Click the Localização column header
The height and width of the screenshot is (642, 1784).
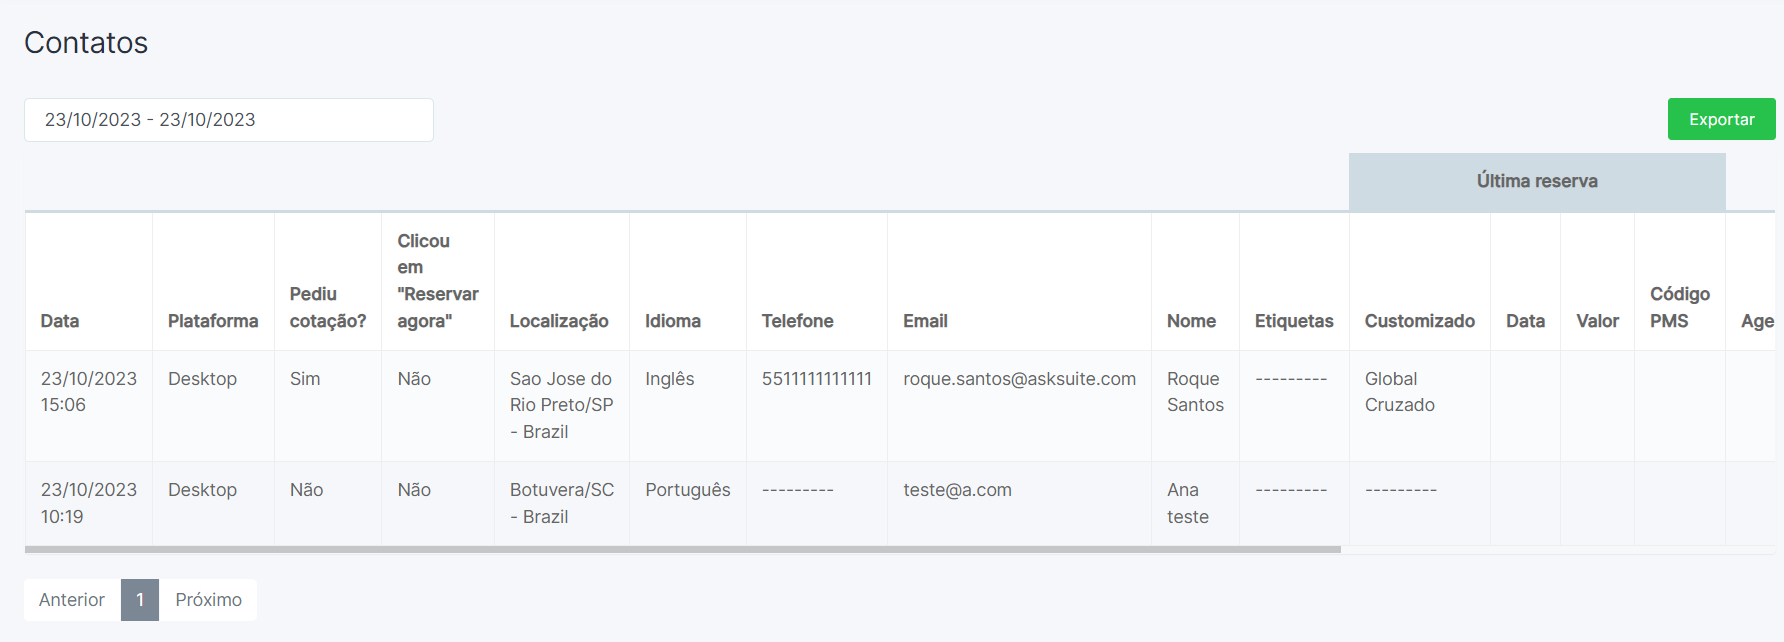[559, 321]
